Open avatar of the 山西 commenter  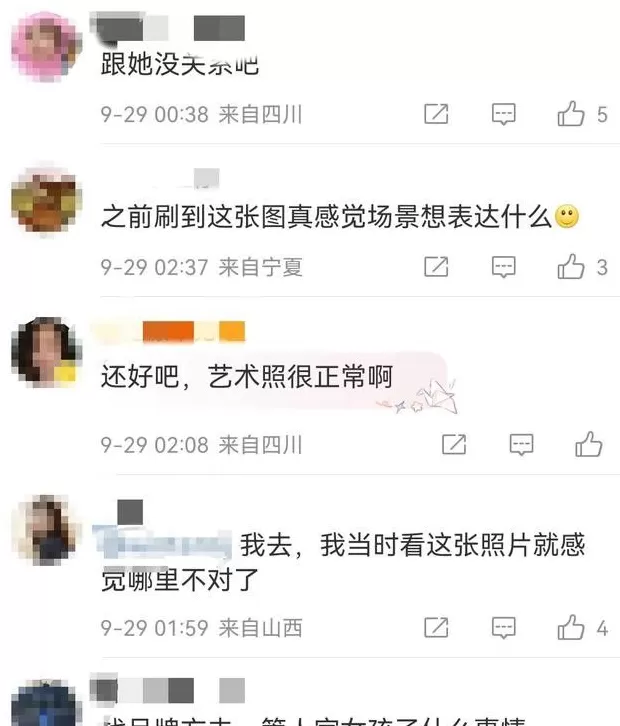click(x=46, y=530)
